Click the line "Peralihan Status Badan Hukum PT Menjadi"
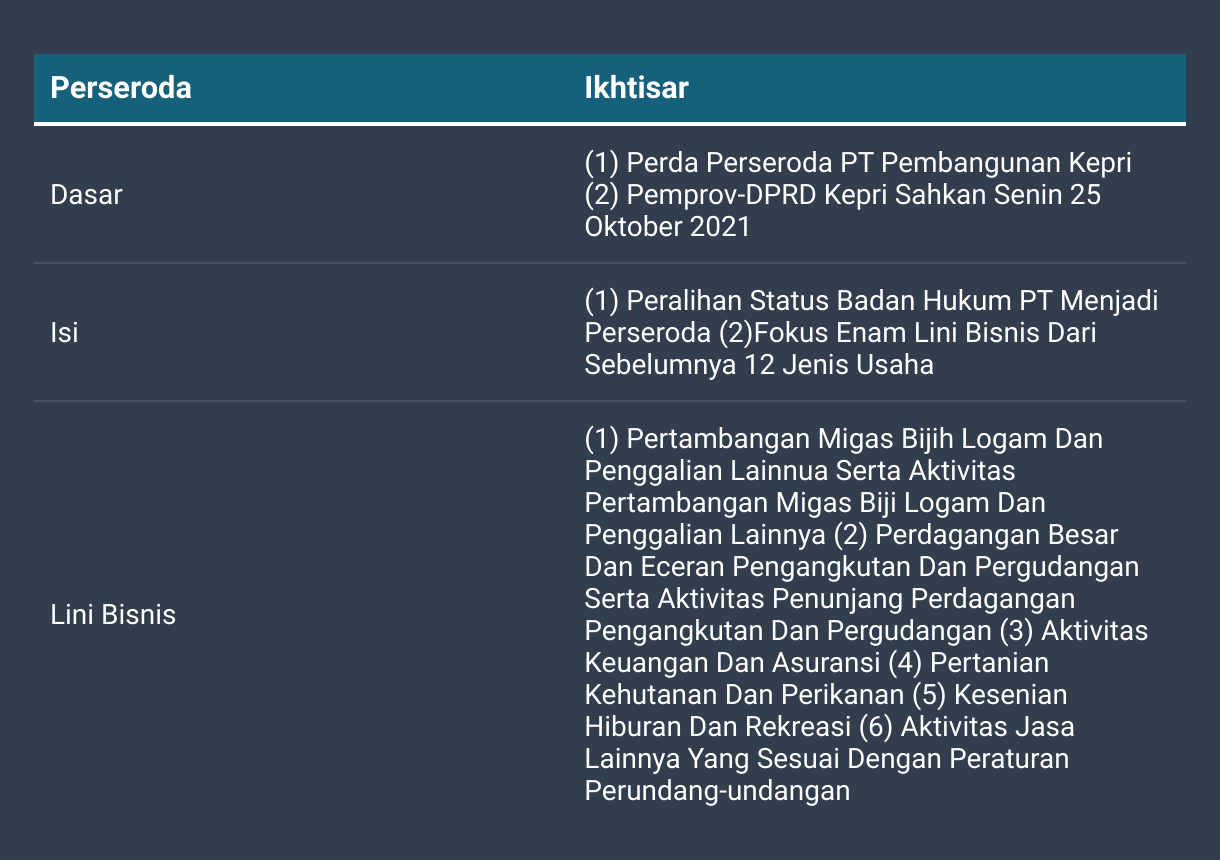This screenshot has width=1220, height=860. click(892, 300)
